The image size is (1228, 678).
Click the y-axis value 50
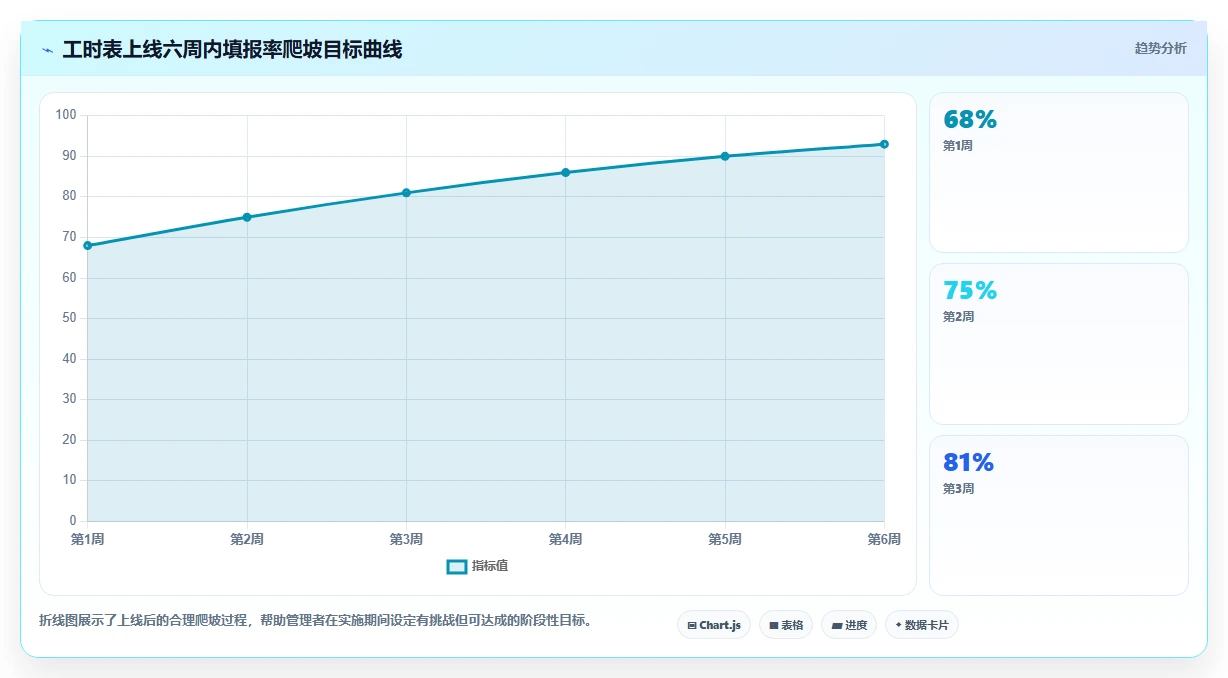[69, 318]
